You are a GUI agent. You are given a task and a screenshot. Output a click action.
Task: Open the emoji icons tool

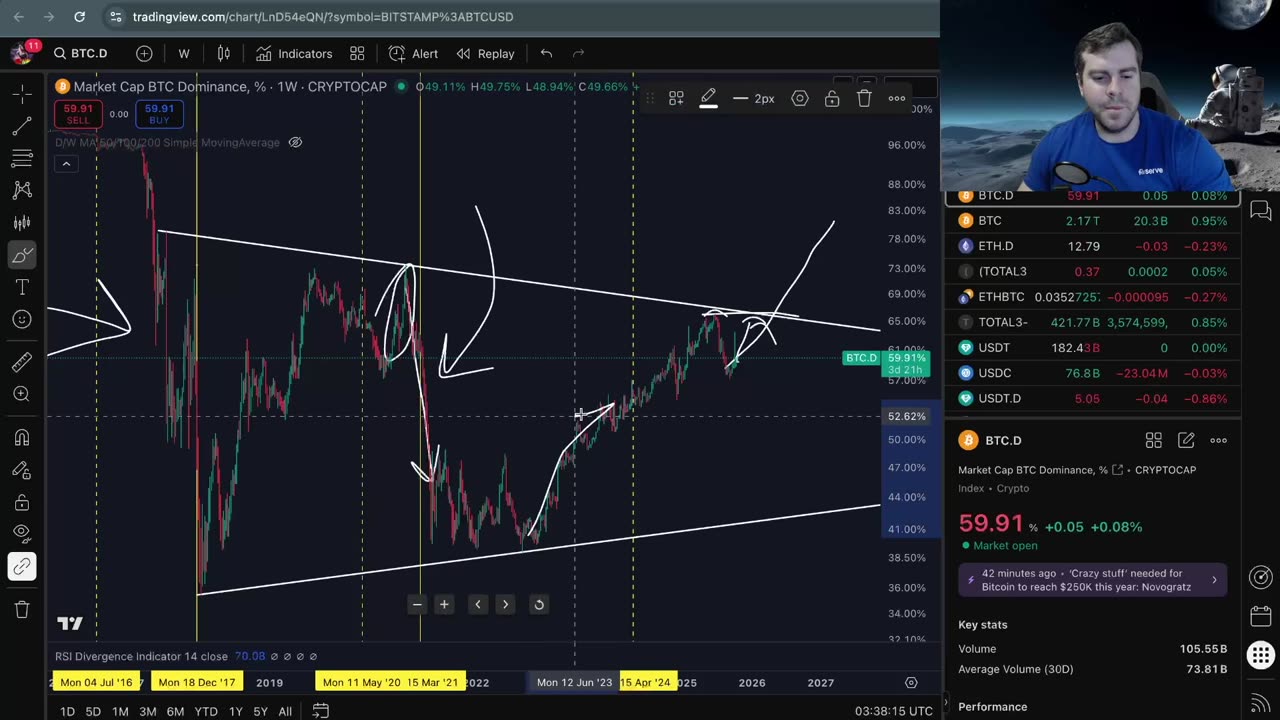22,319
